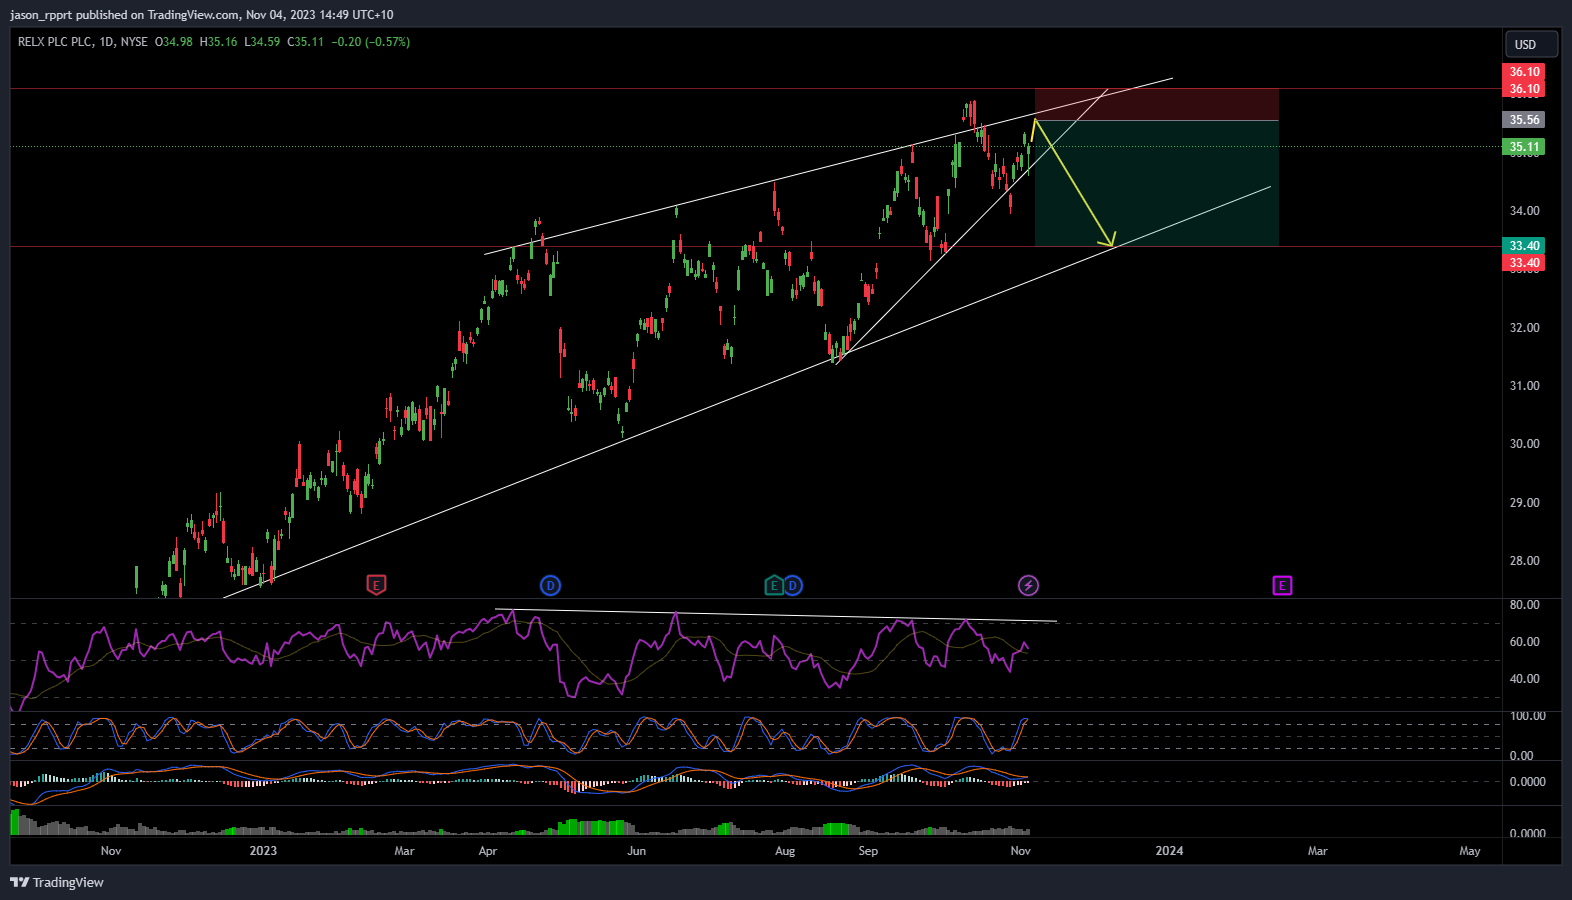Viewport: 1572px width, 900px height.
Task: Select the green profit zone of short position
Action: [1156, 183]
